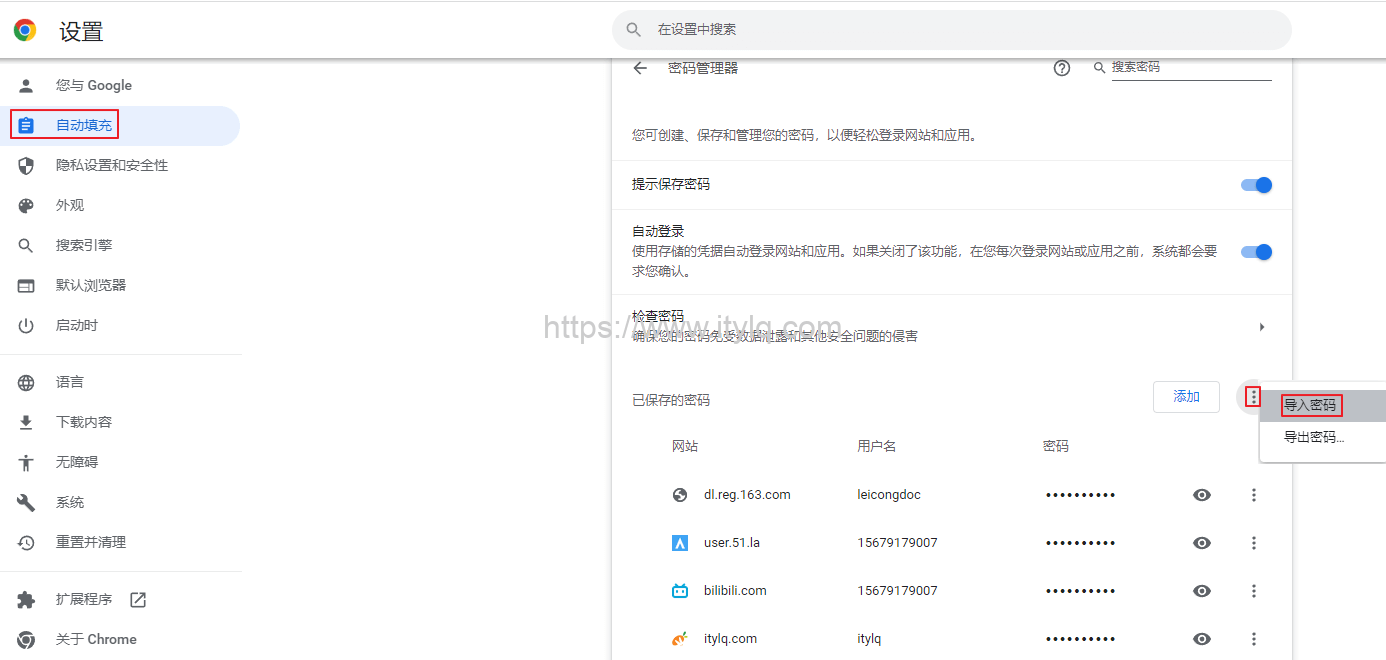
Task: Click the 下载内容 download icon
Action: [x=26, y=423]
